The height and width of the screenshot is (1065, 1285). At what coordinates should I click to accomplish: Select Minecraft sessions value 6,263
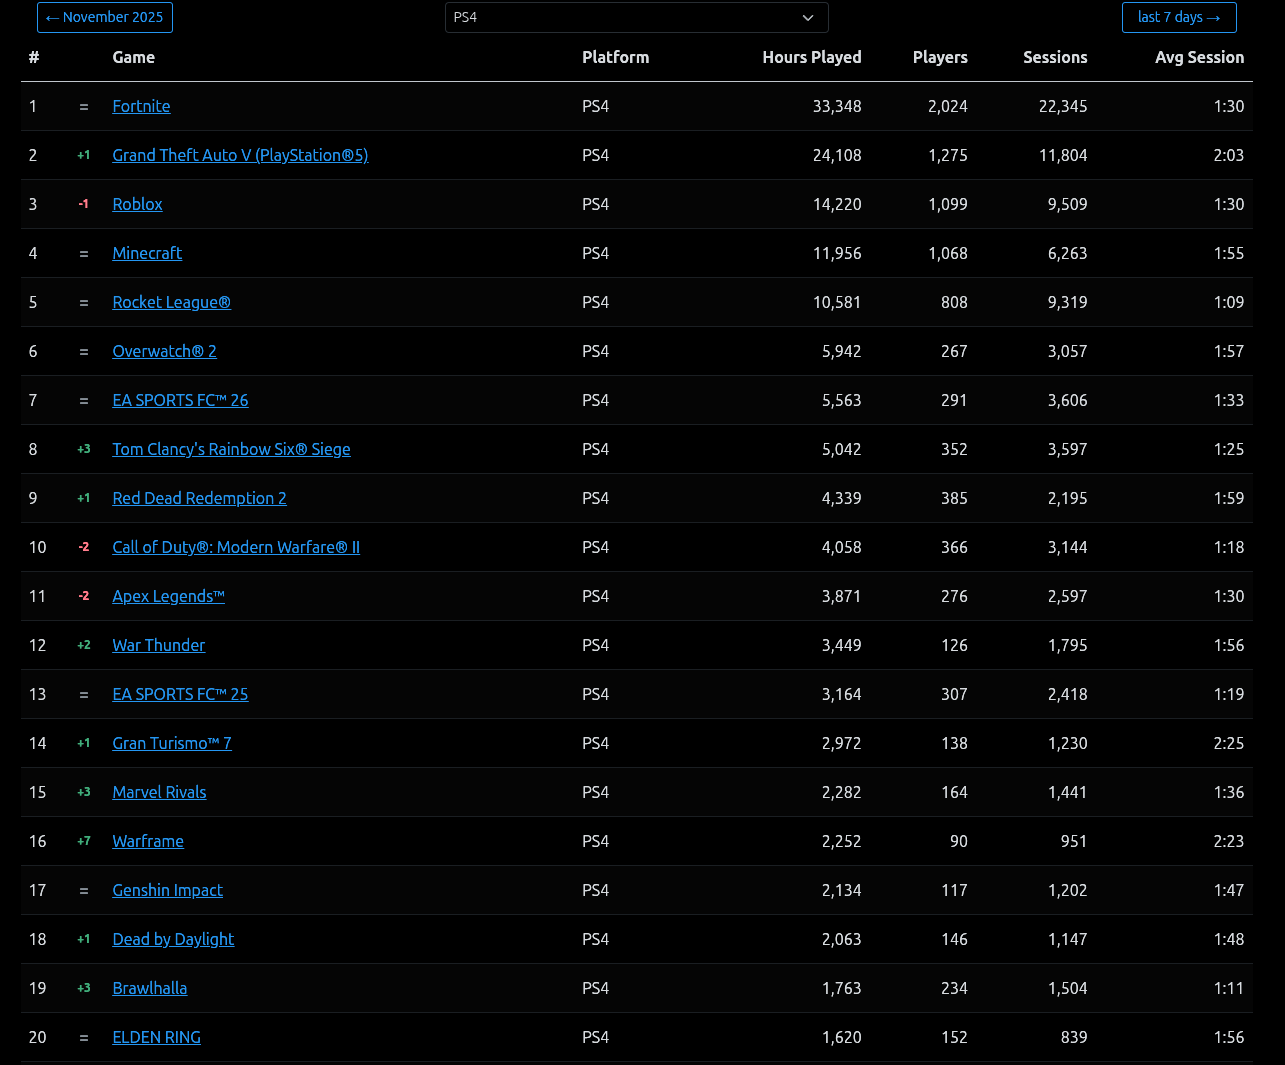point(1067,253)
